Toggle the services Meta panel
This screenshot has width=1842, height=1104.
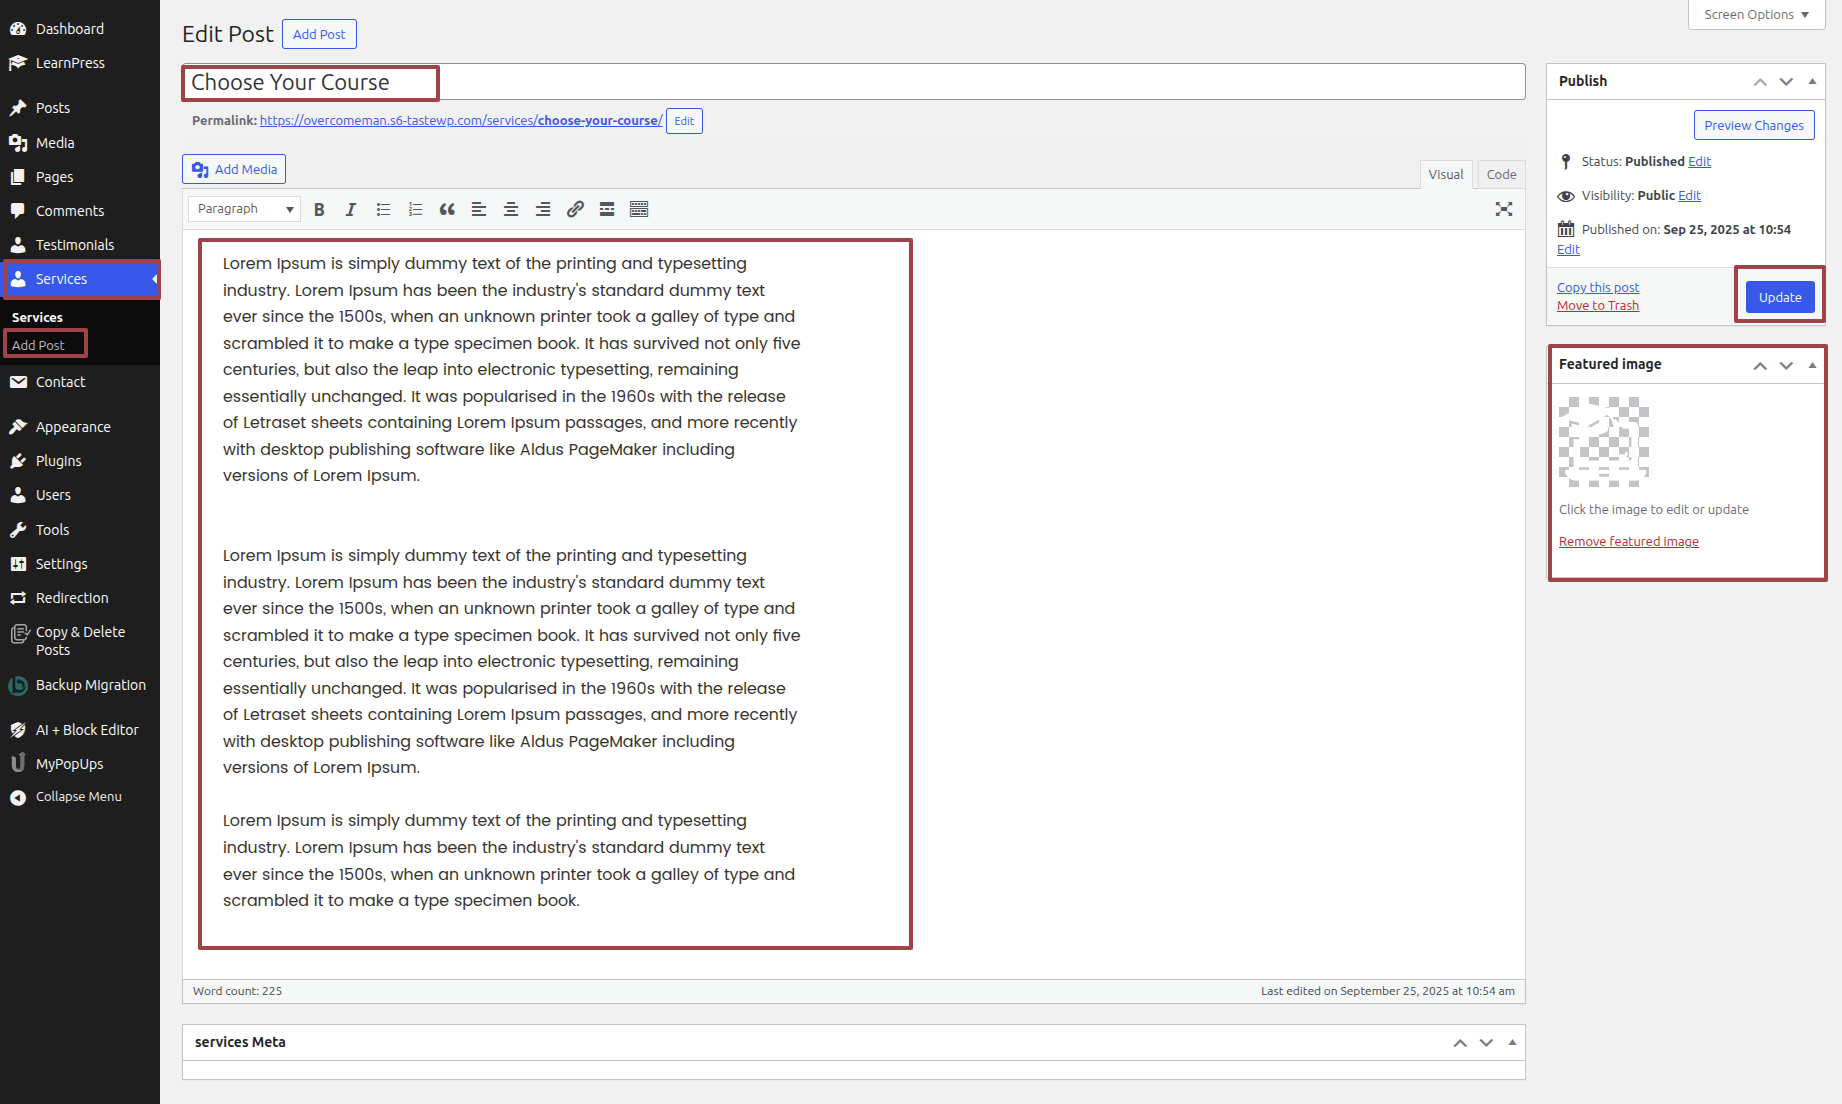[x=1512, y=1042]
